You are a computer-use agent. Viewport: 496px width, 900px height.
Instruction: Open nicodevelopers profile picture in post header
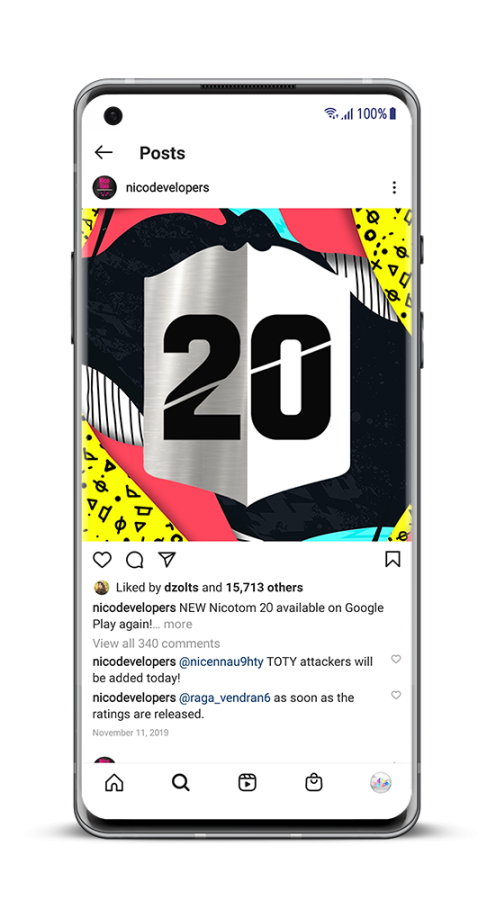(x=104, y=188)
